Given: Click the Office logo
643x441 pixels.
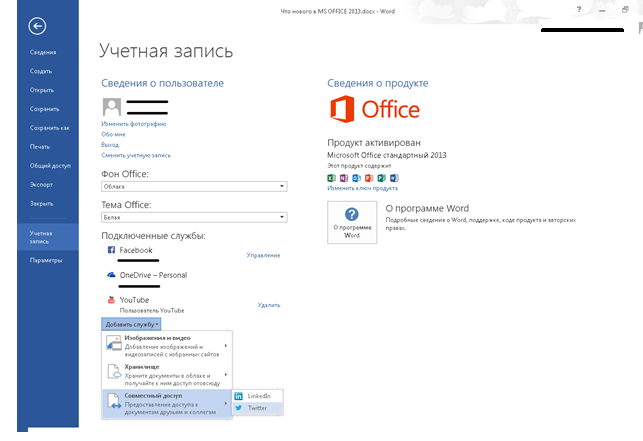Looking at the screenshot, I should pyautogui.click(x=375, y=109).
